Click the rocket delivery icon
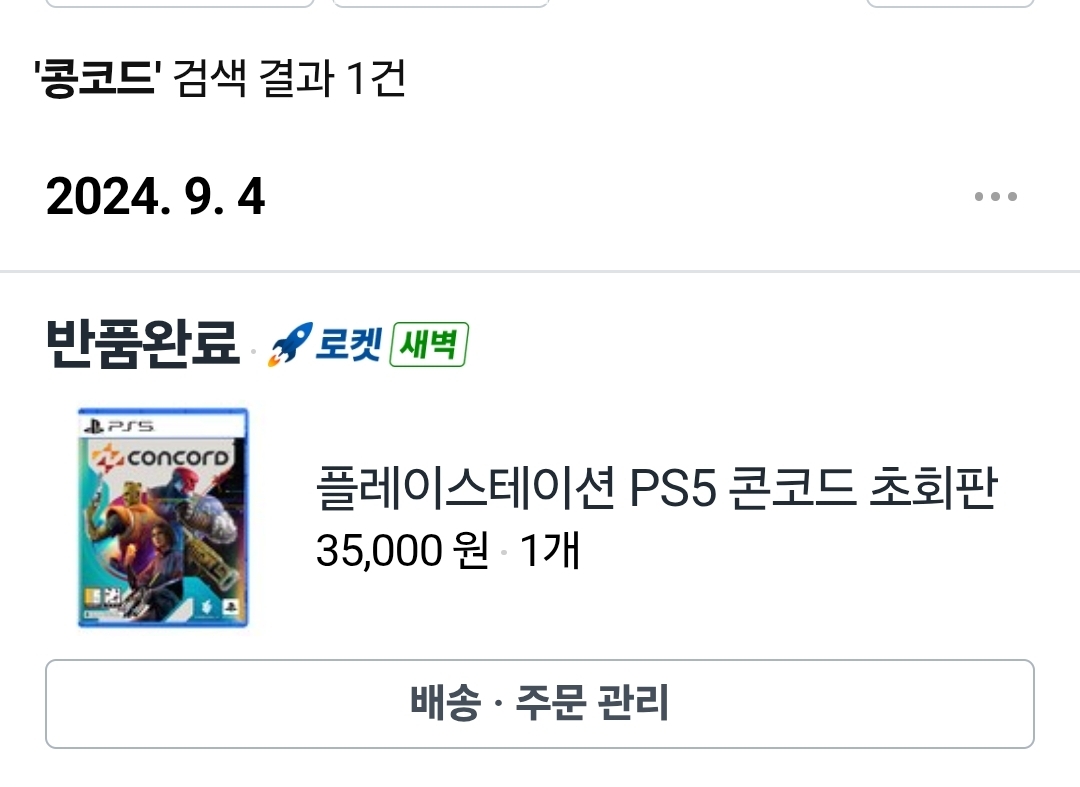 click(289, 344)
